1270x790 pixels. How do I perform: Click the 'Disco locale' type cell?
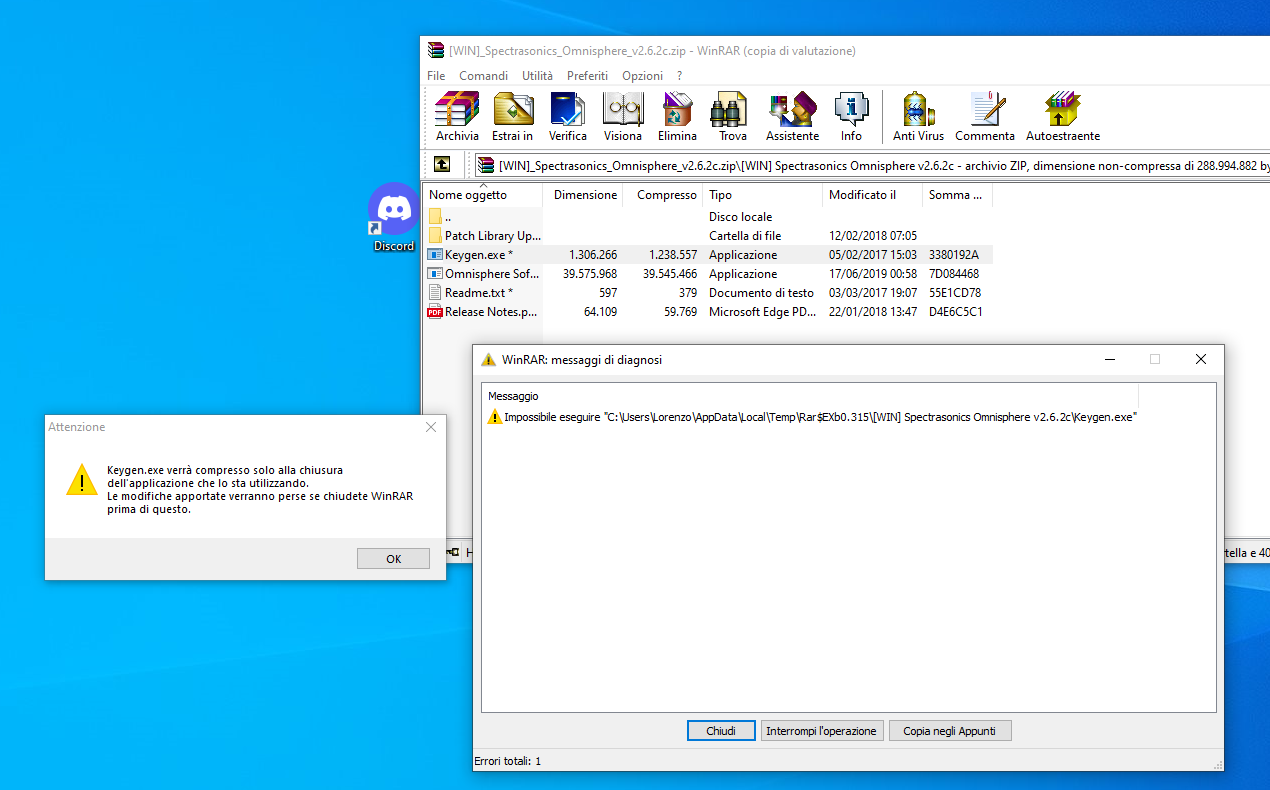click(x=741, y=217)
